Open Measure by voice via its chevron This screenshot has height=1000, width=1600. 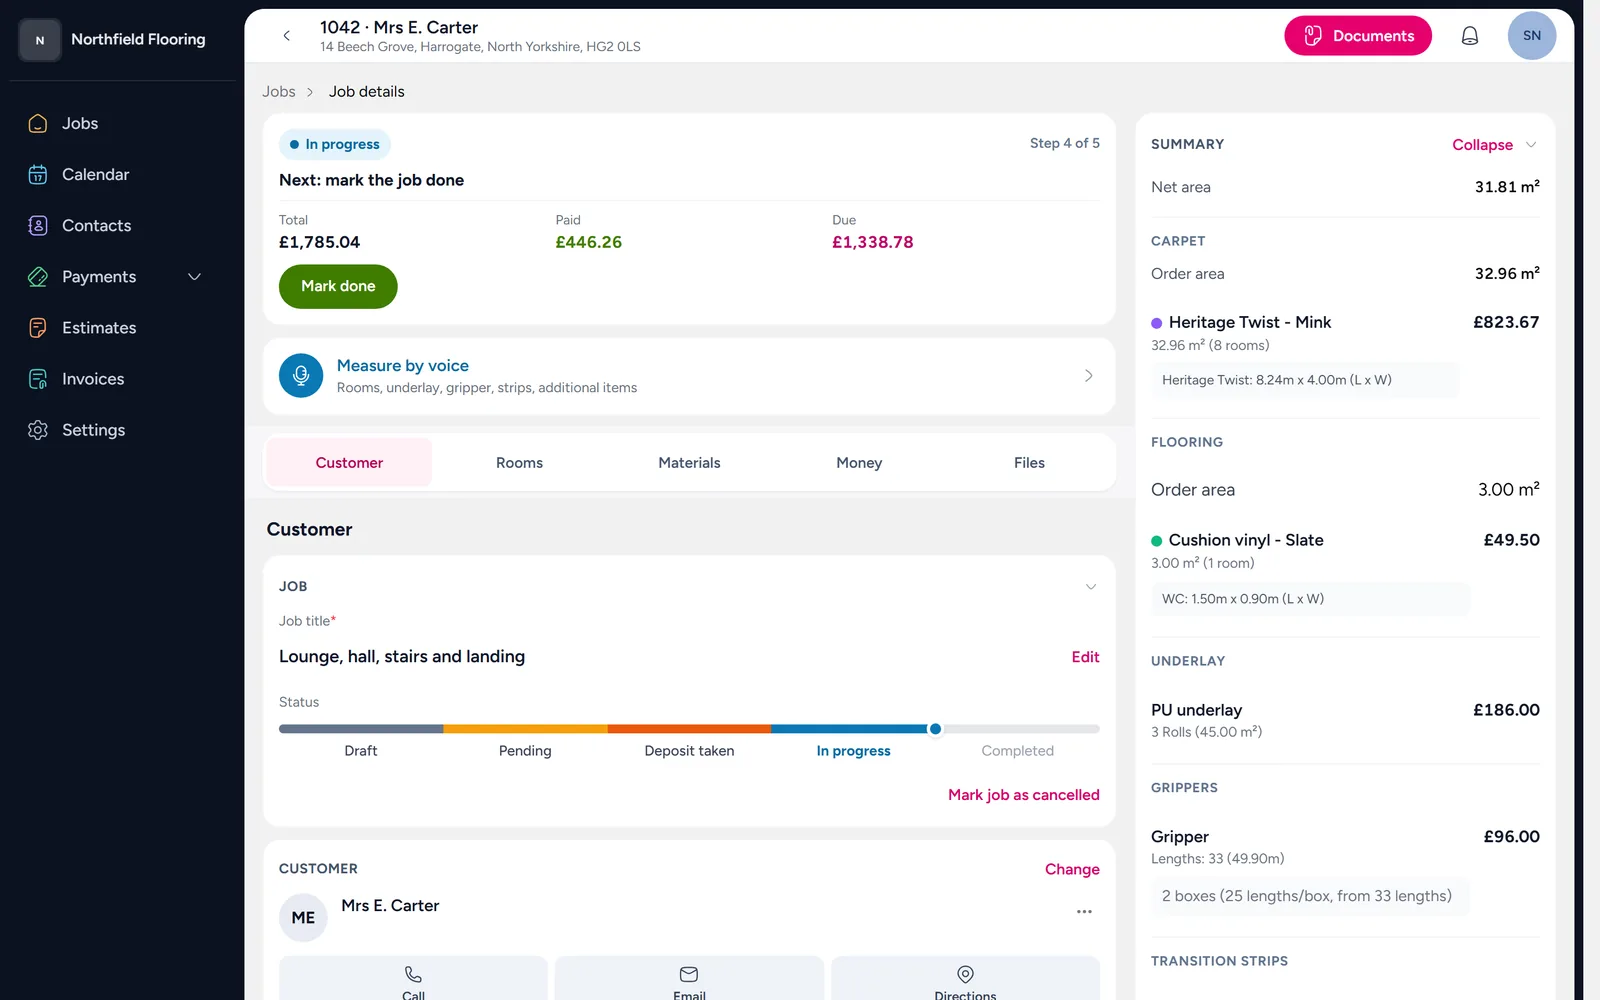pos(1088,376)
